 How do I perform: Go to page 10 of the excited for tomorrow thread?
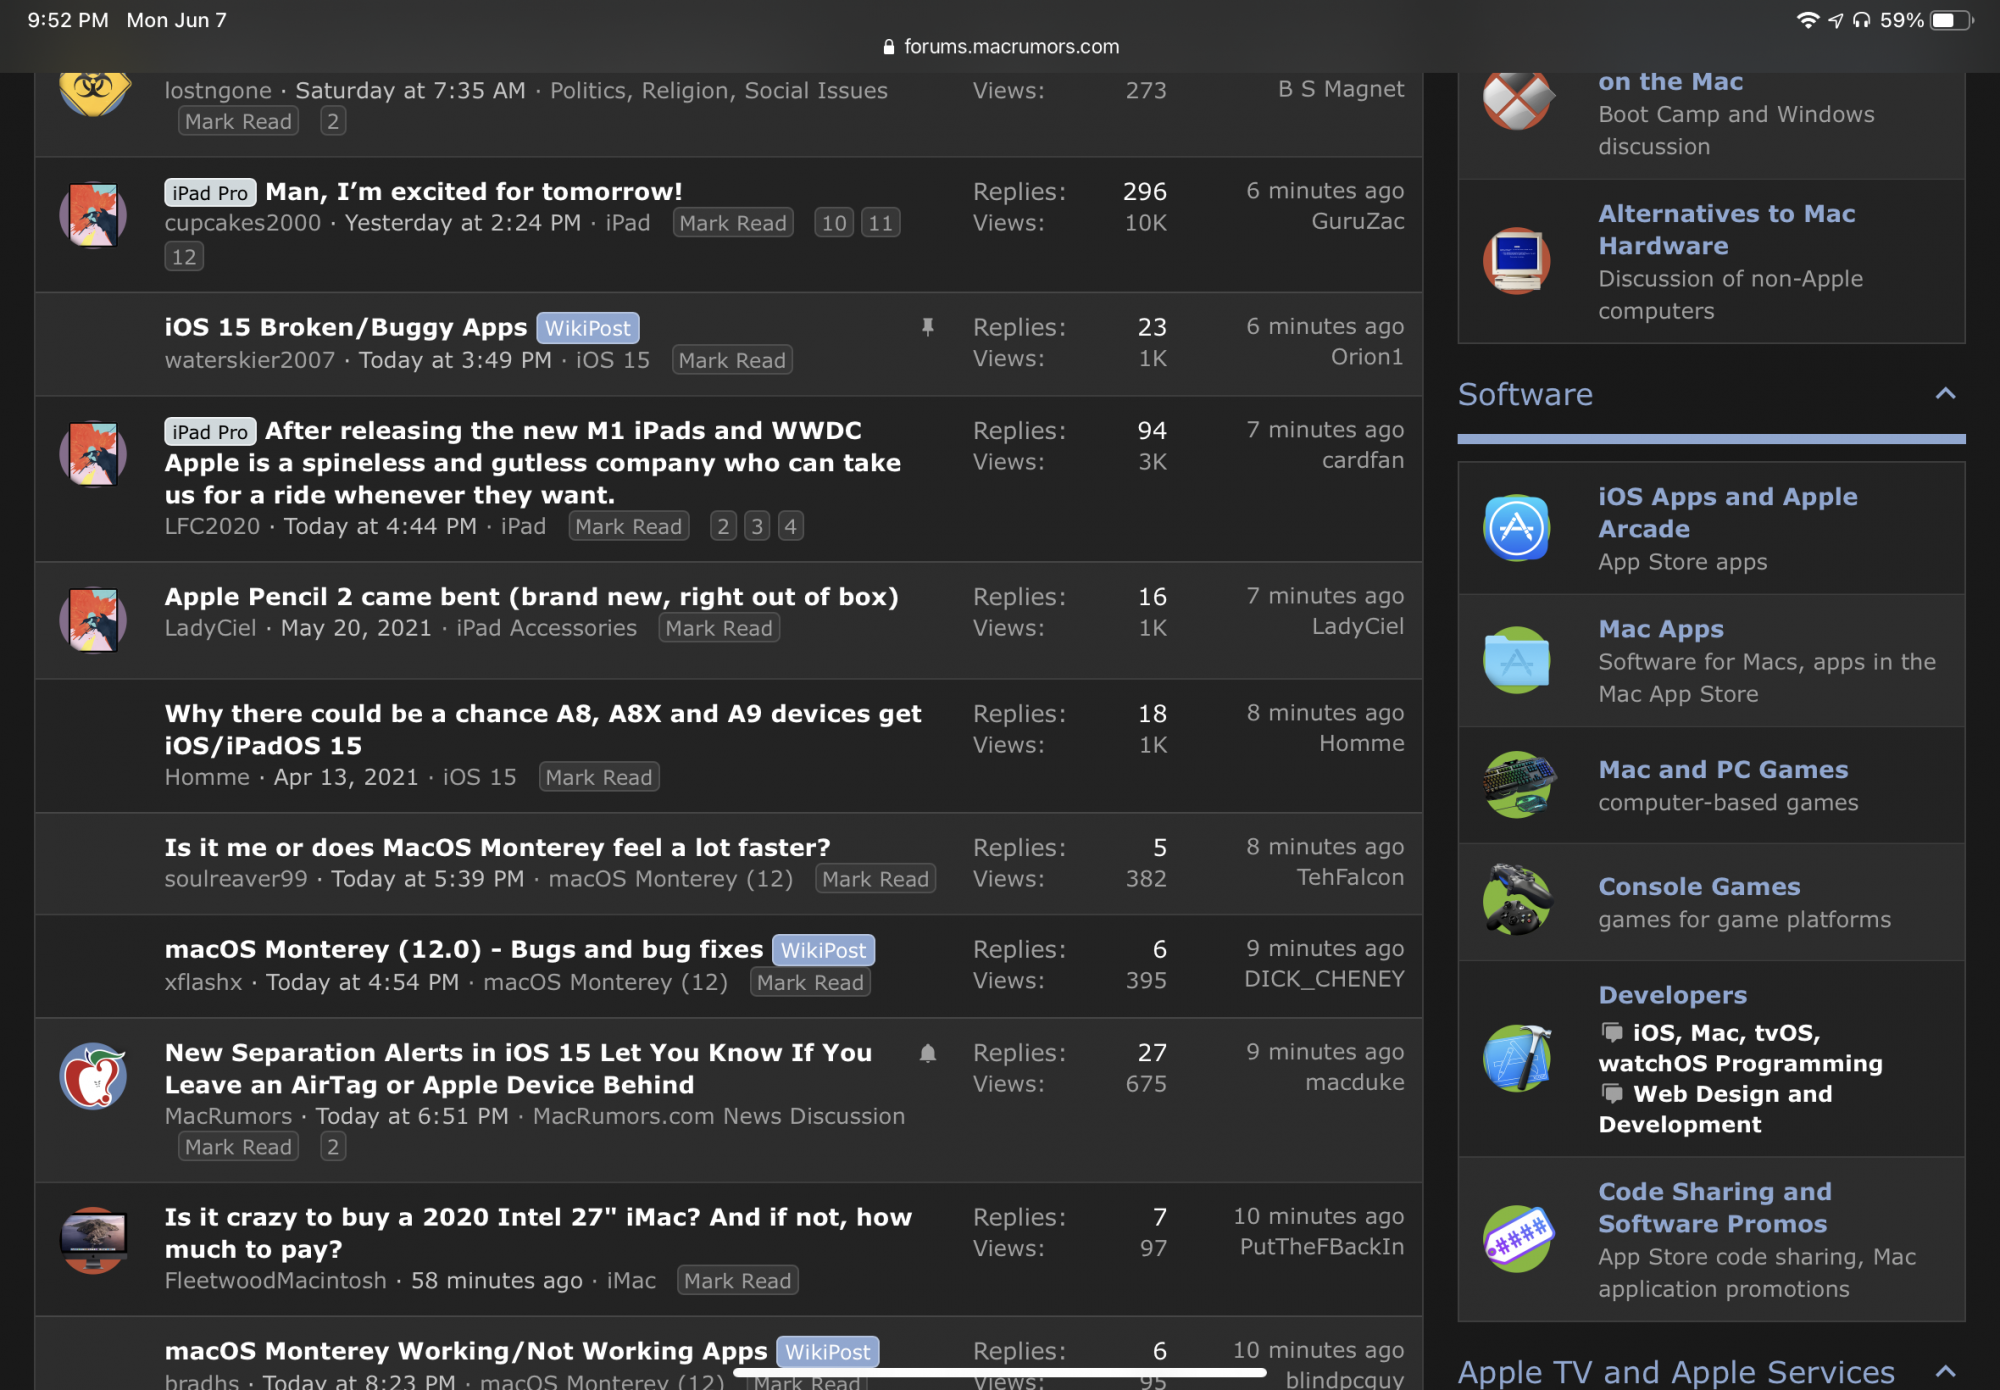[x=834, y=223]
